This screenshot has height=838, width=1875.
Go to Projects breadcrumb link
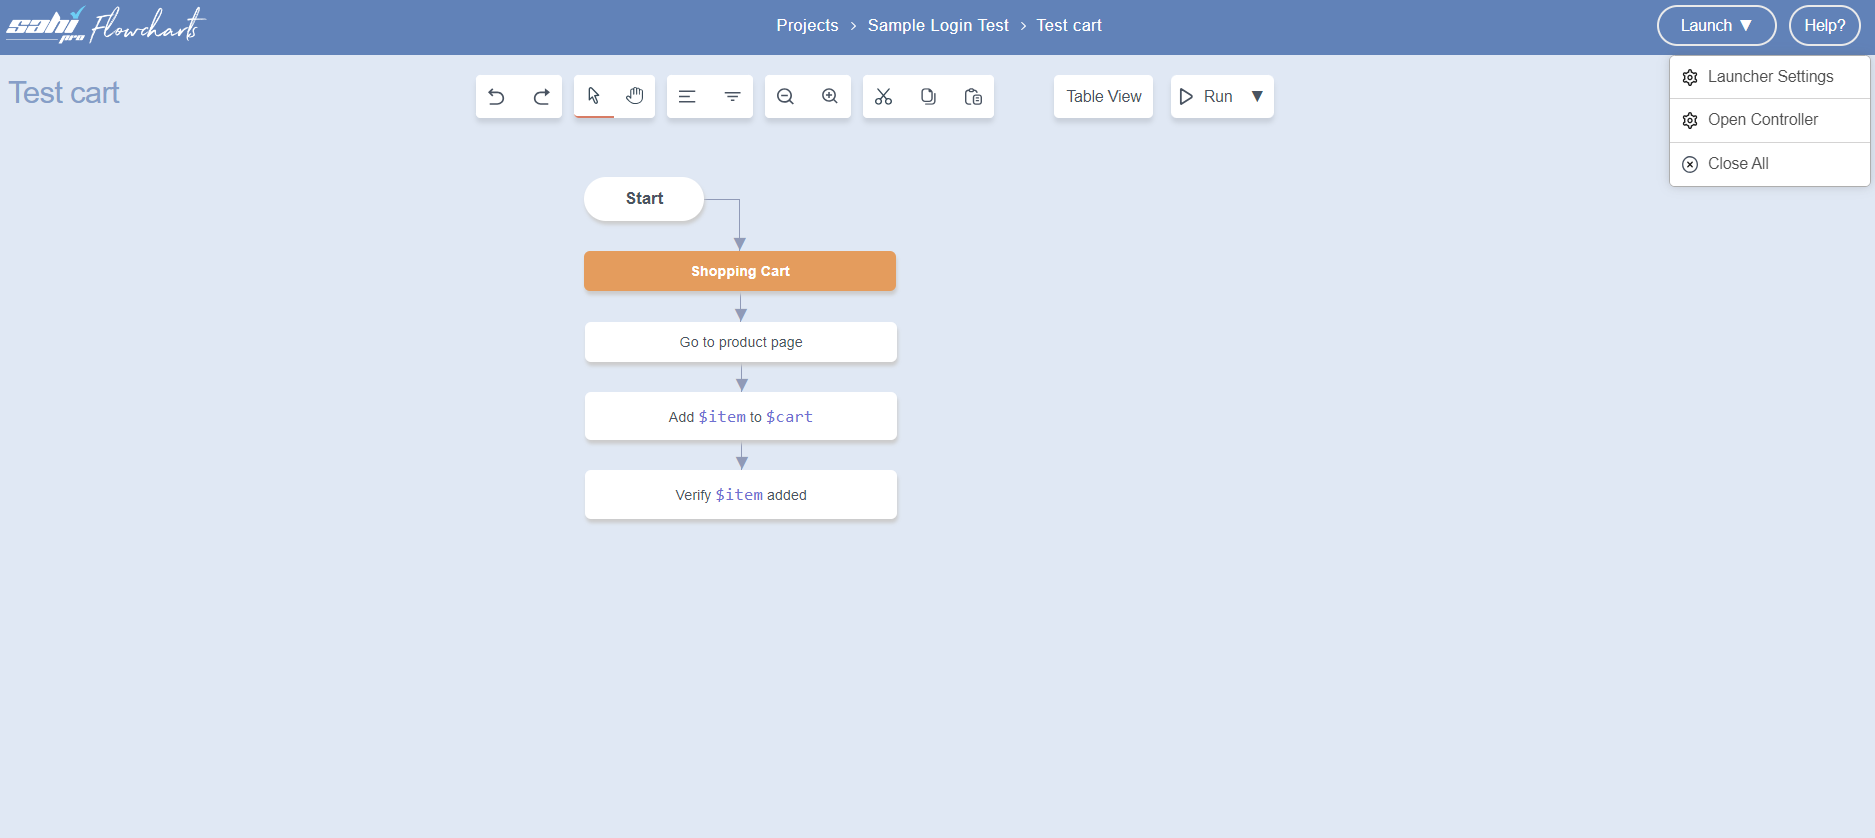(x=807, y=26)
